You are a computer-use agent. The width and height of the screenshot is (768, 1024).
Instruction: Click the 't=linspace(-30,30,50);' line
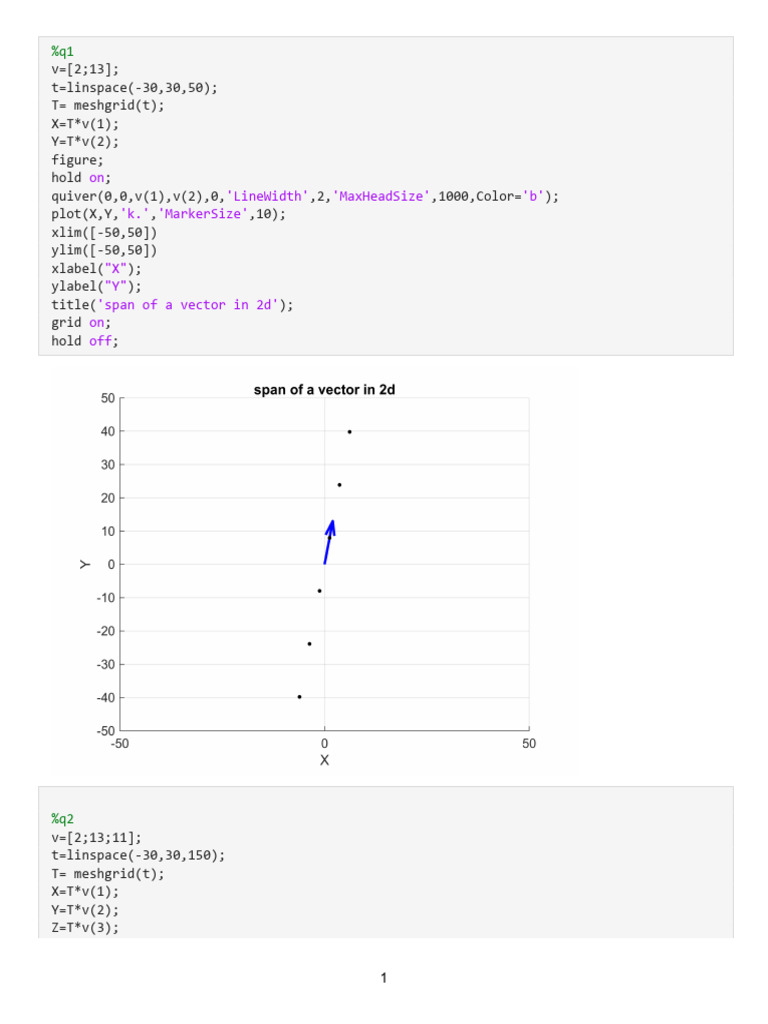(x=134, y=87)
